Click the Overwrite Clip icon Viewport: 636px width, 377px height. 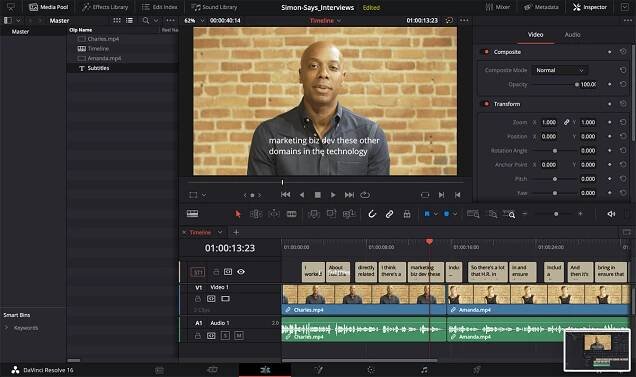(331, 214)
